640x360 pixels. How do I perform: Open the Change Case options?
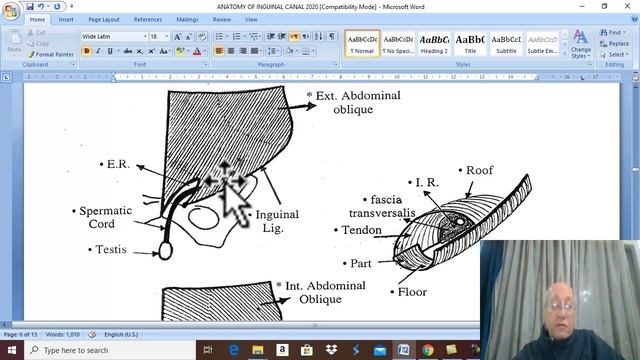click(x=164, y=51)
